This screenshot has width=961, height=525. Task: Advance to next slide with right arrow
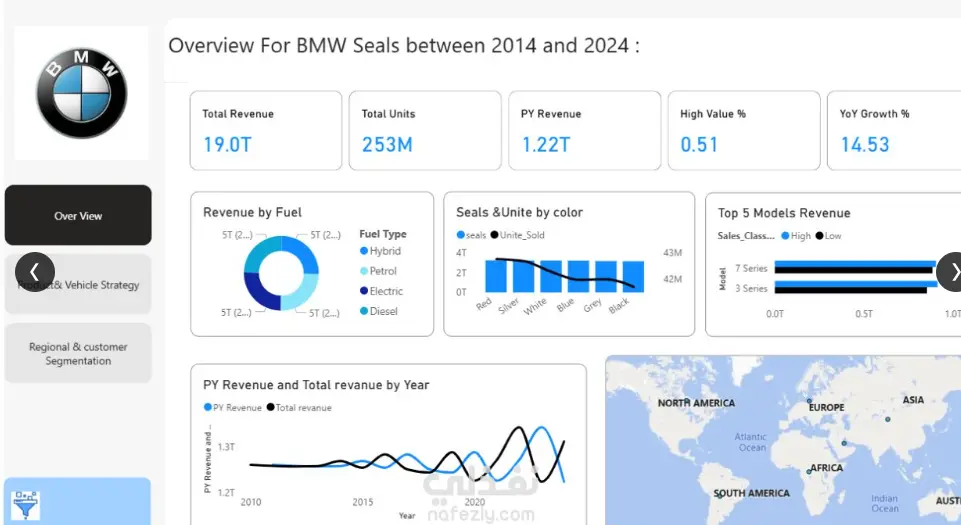point(952,272)
